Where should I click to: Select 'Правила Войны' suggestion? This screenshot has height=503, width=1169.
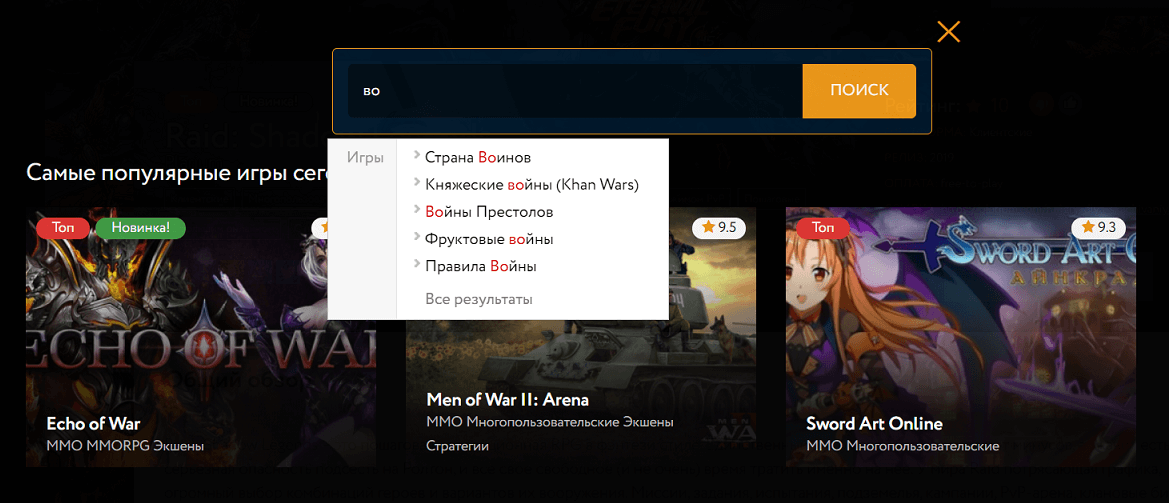[480, 266]
